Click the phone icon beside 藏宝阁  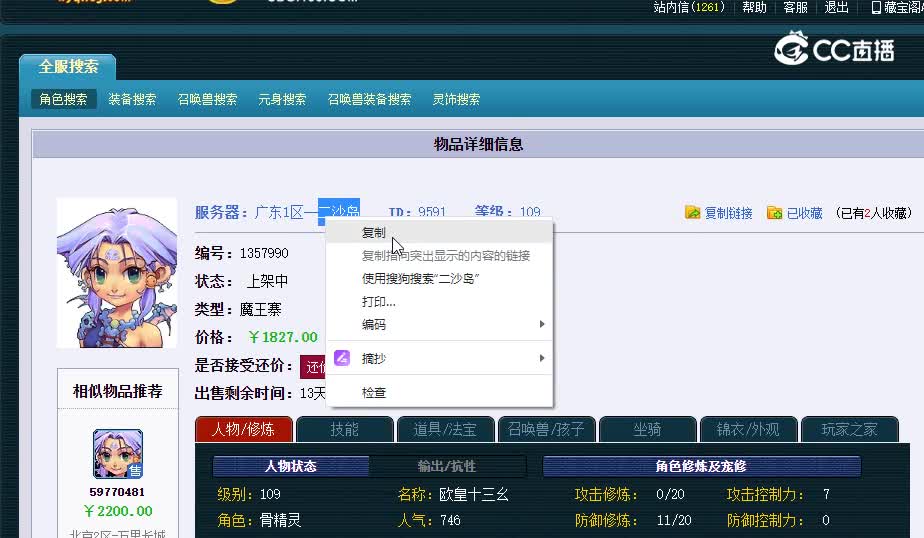876,8
